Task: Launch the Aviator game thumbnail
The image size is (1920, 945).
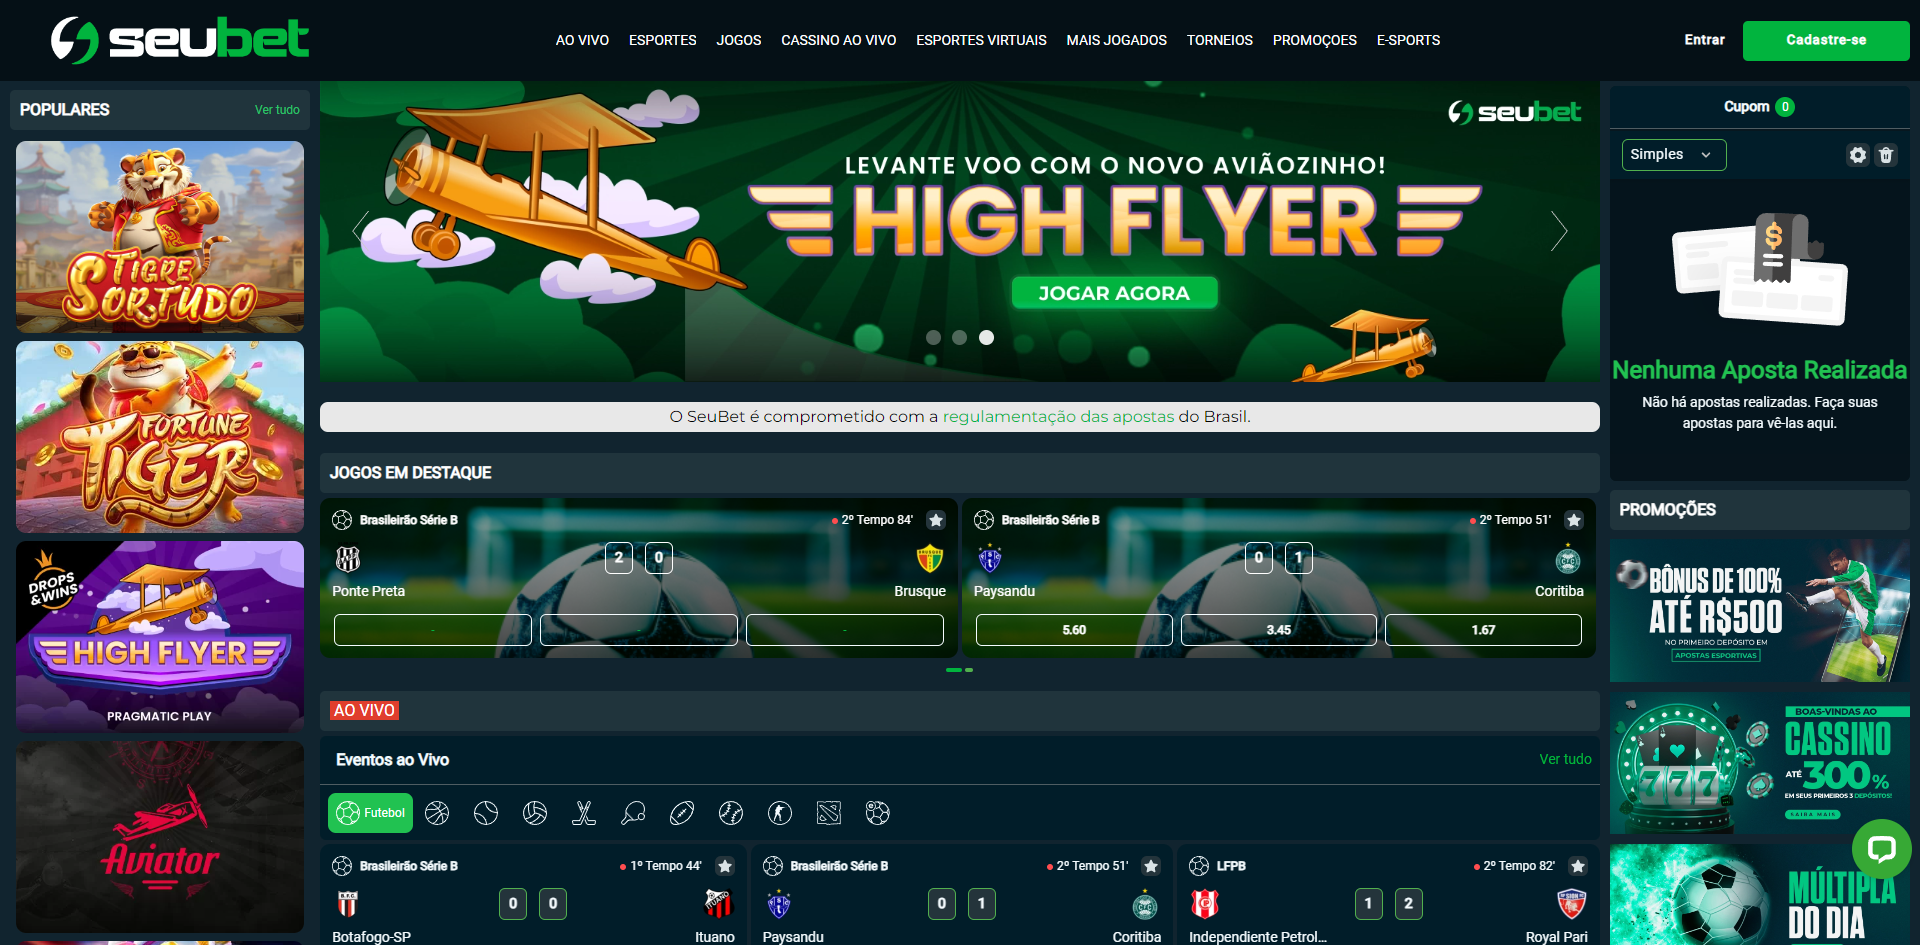Action: pyautogui.click(x=160, y=837)
